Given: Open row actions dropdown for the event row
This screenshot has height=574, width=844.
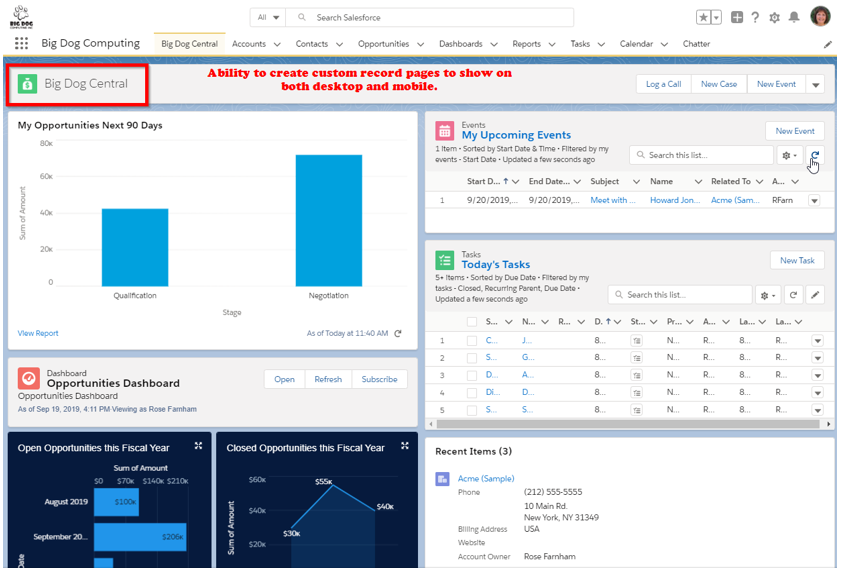Looking at the screenshot, I should [x=814, y=201].
